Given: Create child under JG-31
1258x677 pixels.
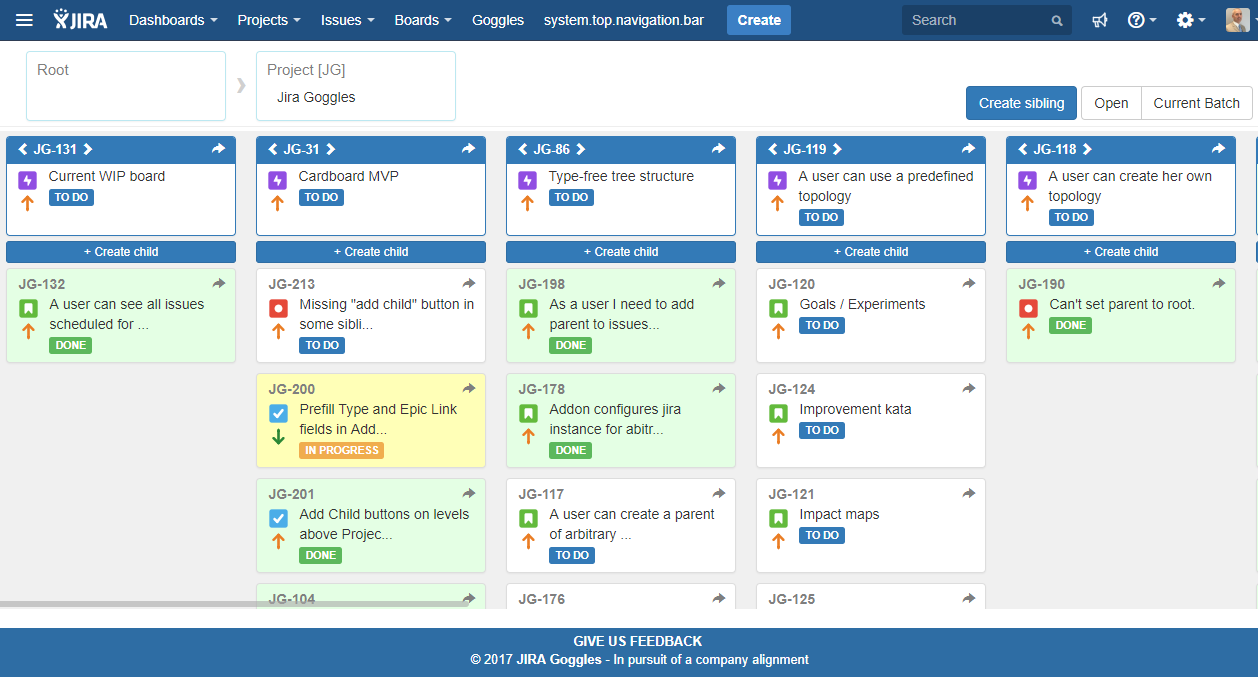Looking at the screenshot, I should point(371,252).
